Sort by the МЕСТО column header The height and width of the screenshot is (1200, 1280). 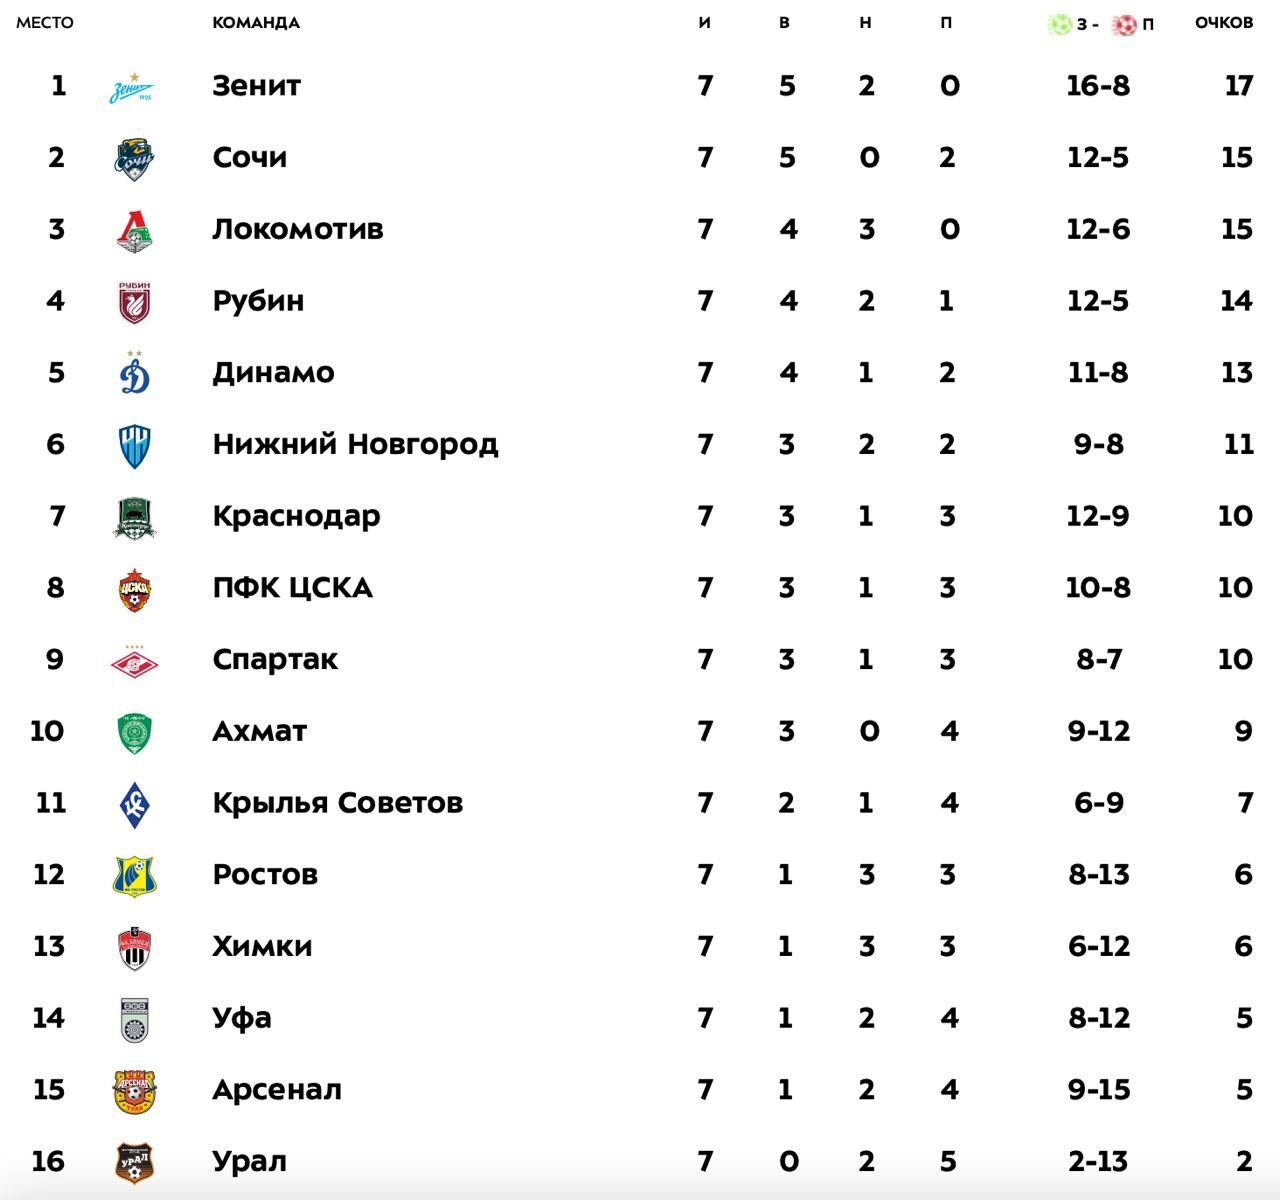pos(45,23)
